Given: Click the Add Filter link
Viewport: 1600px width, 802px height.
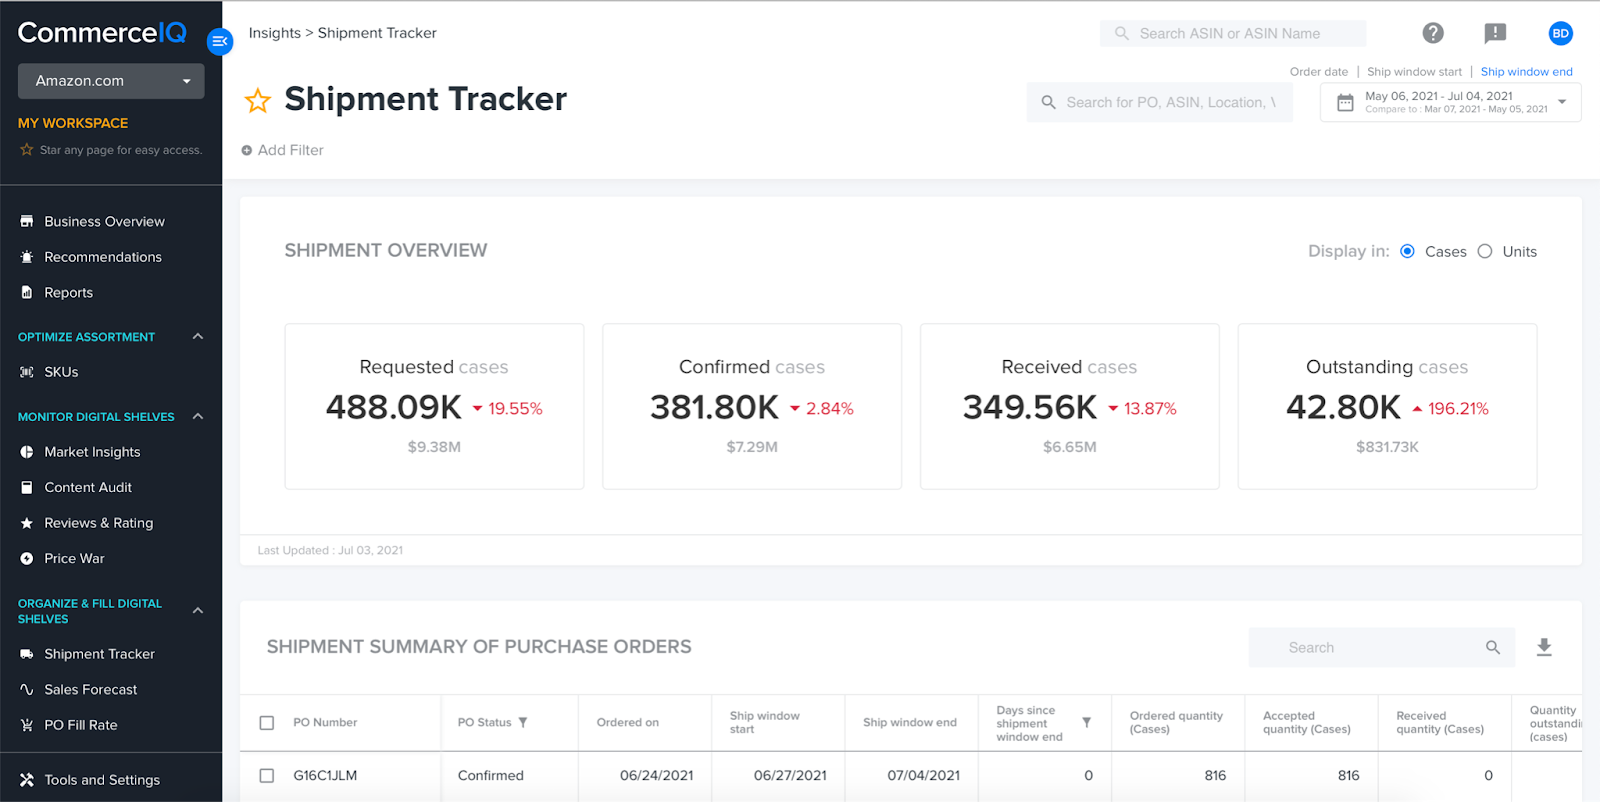Looking at the screenshot, I should coord(290,150).
